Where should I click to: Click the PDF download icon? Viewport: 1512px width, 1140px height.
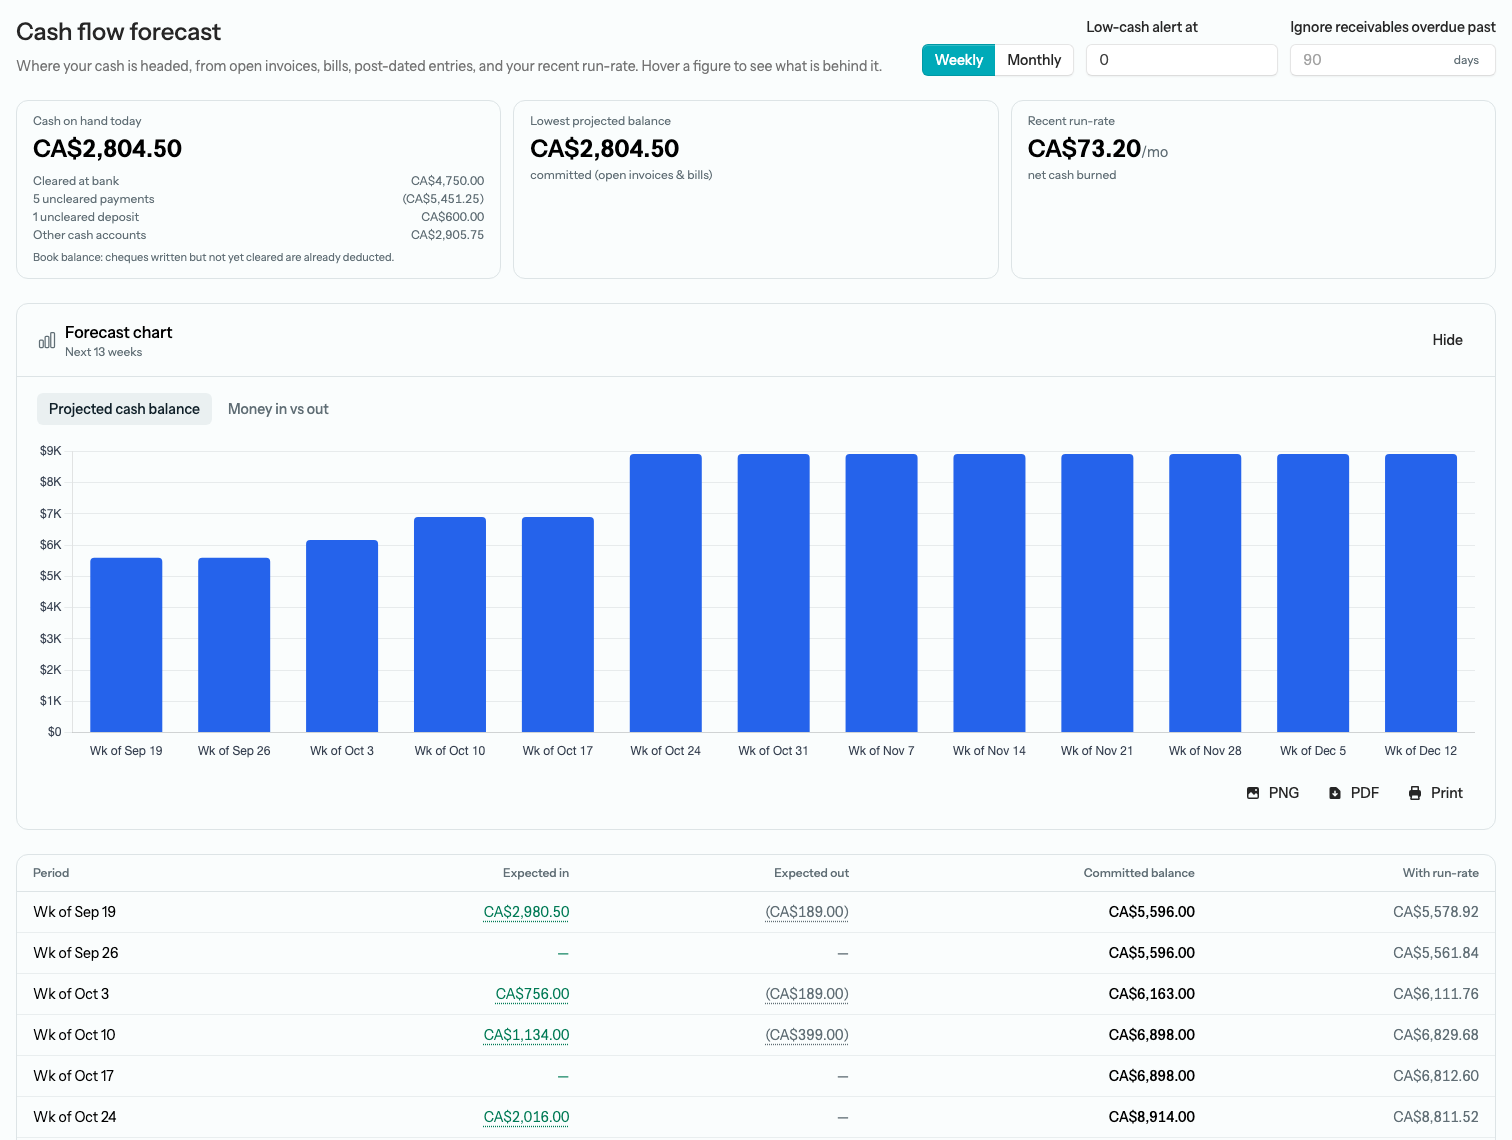pyautogui.click(x=1335, y=793)
